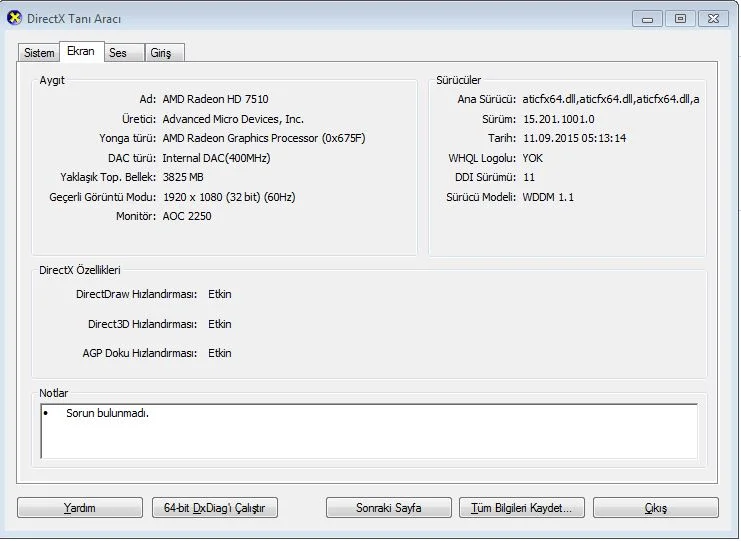741x541 pixels.
Task: Go to the Giriş tab
Action: 164,52
